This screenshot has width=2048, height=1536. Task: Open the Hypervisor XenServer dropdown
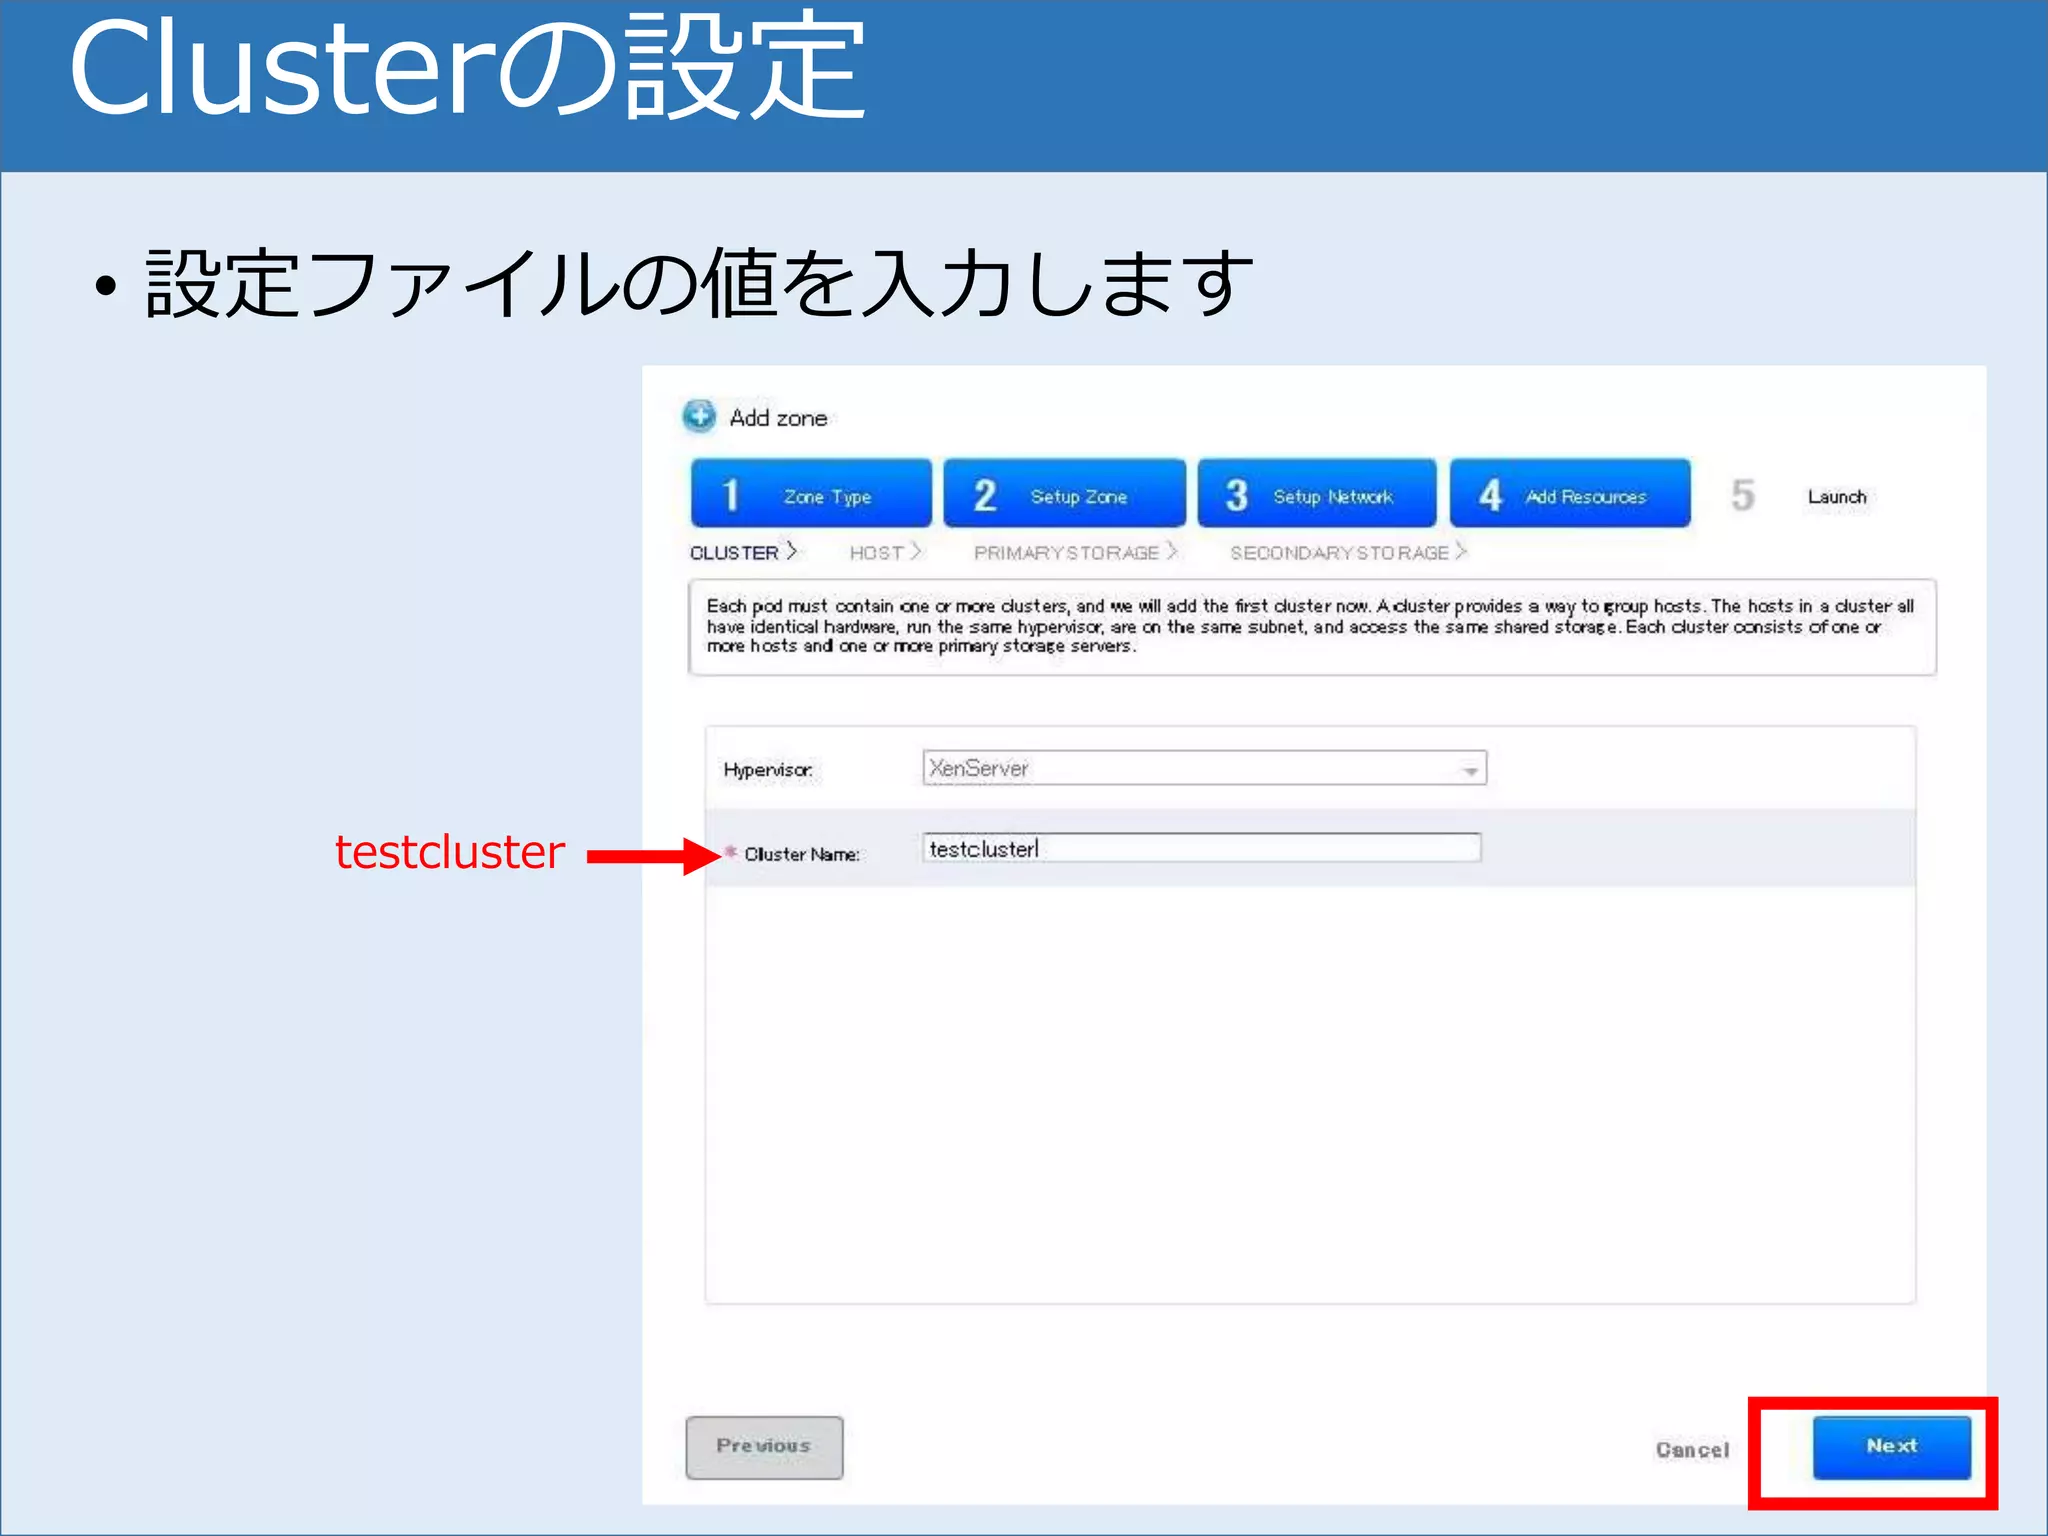tap(1204, 768)
